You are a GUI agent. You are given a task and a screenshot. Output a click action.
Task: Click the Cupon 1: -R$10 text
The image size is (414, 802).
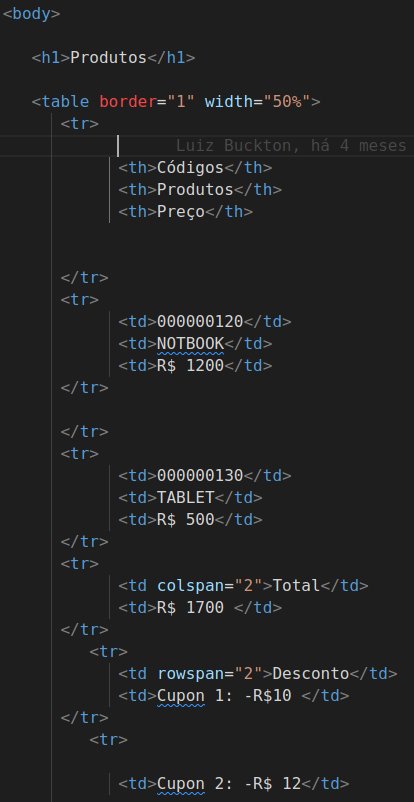(224, 696)
